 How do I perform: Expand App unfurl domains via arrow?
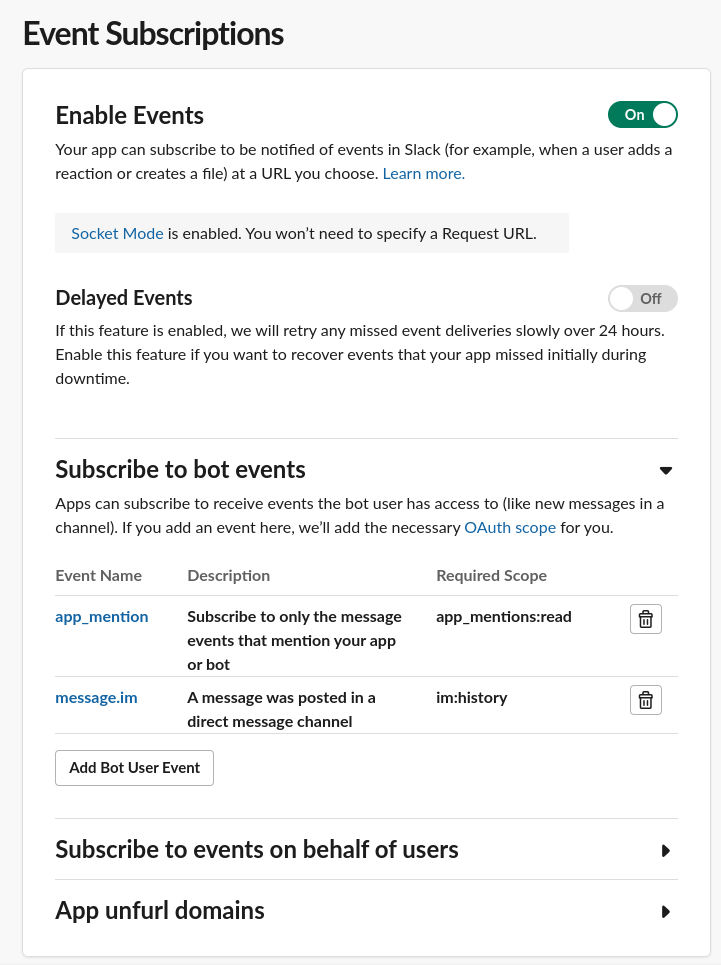tap(666, 912)
